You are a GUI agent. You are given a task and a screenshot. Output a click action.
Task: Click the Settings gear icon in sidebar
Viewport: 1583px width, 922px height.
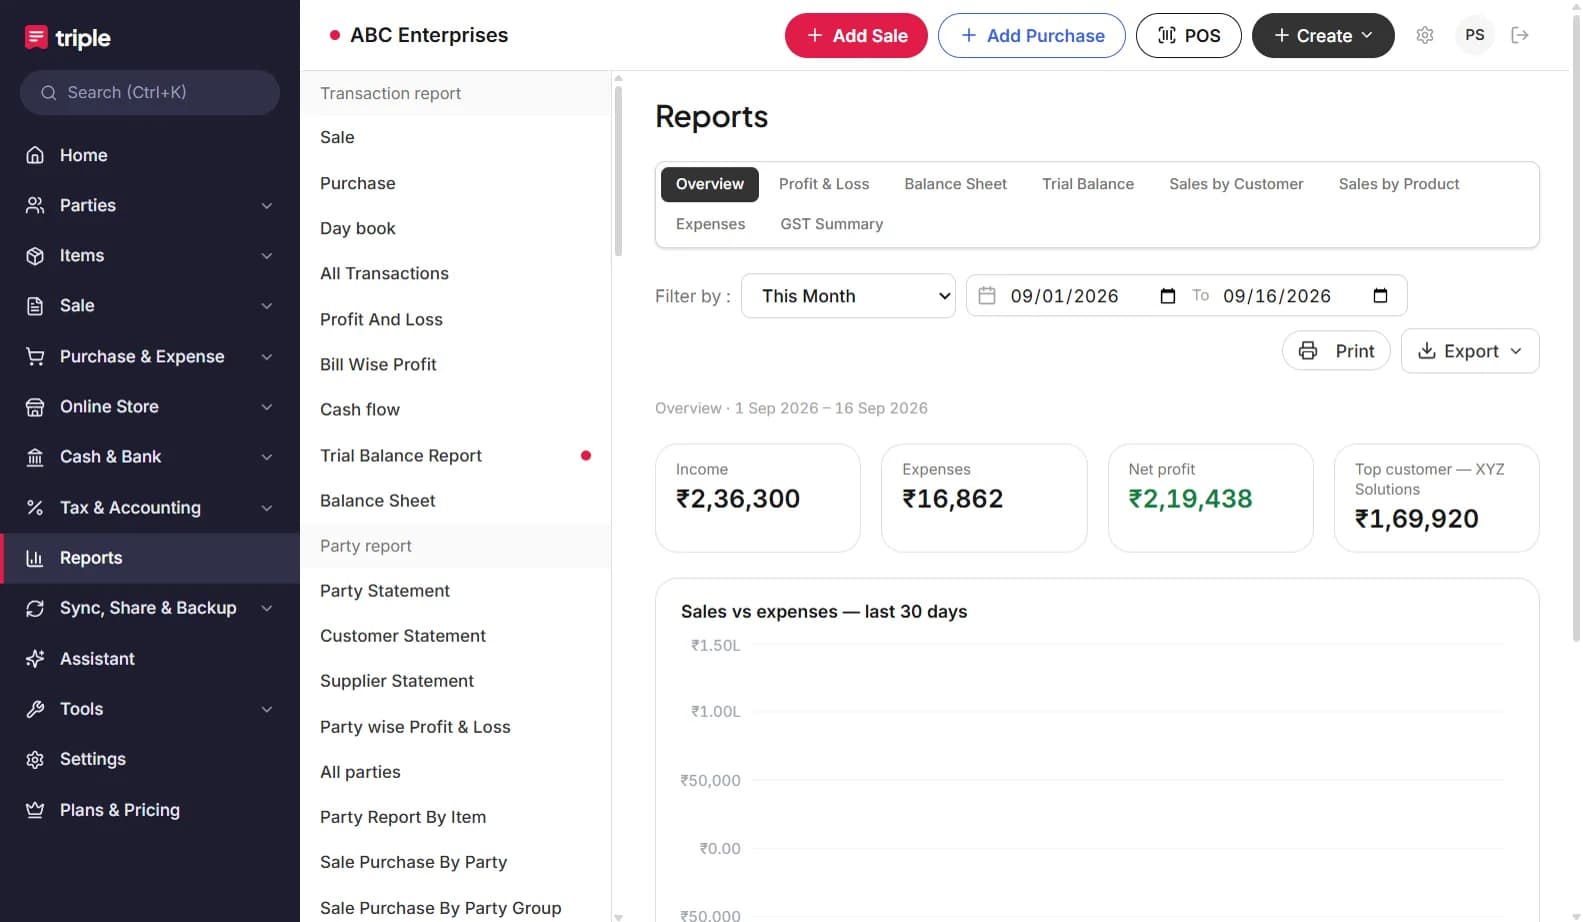point(35,759)
